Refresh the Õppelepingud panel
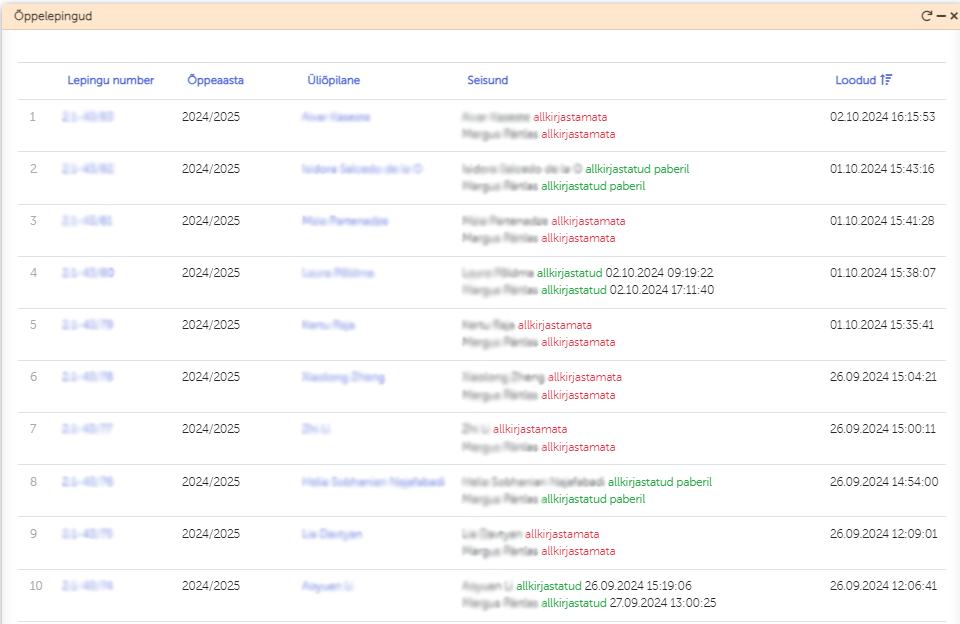Viewport: 960px width, 624px height. (x=926, y=16)
